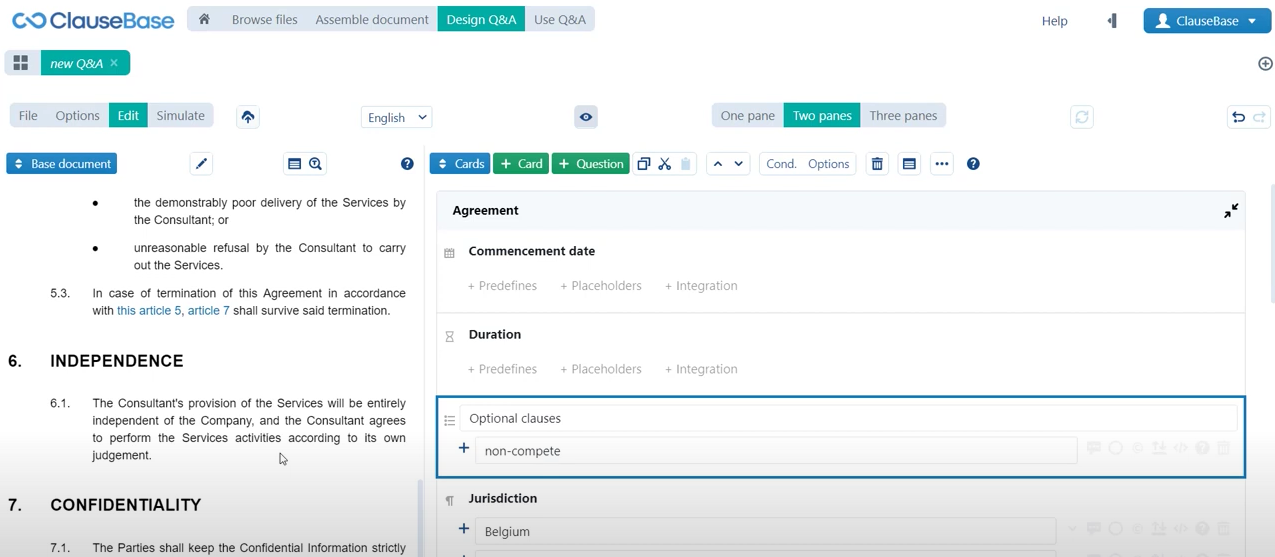This screenshot has width=1275, height=557.
Task: Click the scissors cut icon
Action: 665,164
